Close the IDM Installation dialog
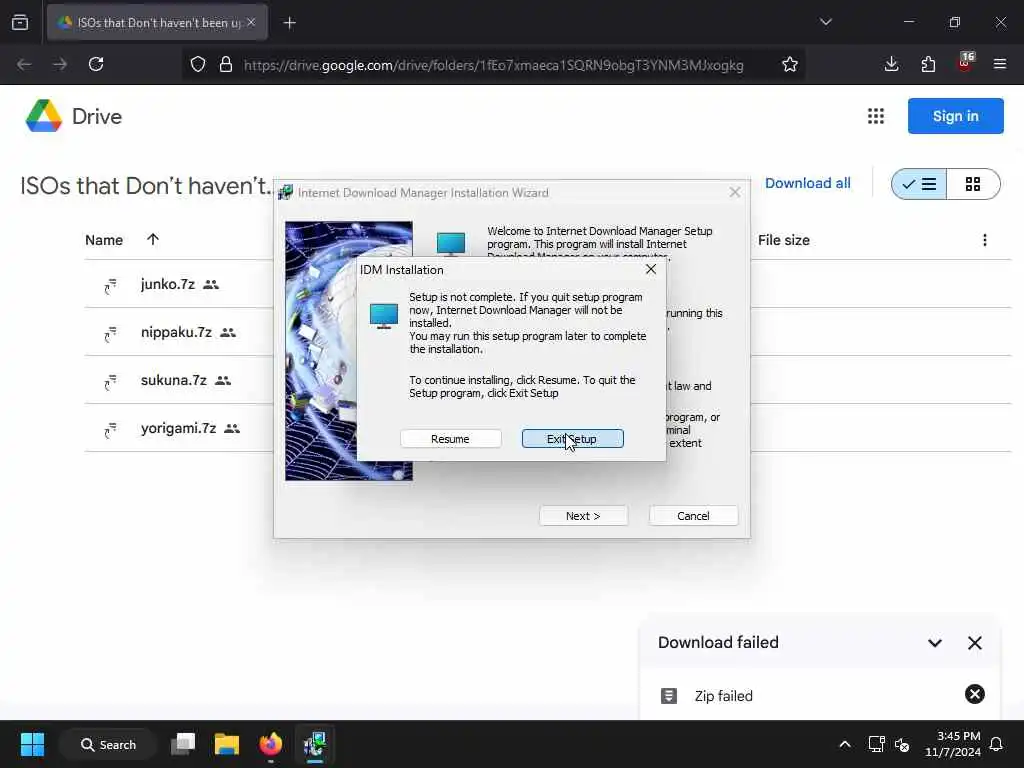Viewport: 1024px width, 768px height. 650,269
